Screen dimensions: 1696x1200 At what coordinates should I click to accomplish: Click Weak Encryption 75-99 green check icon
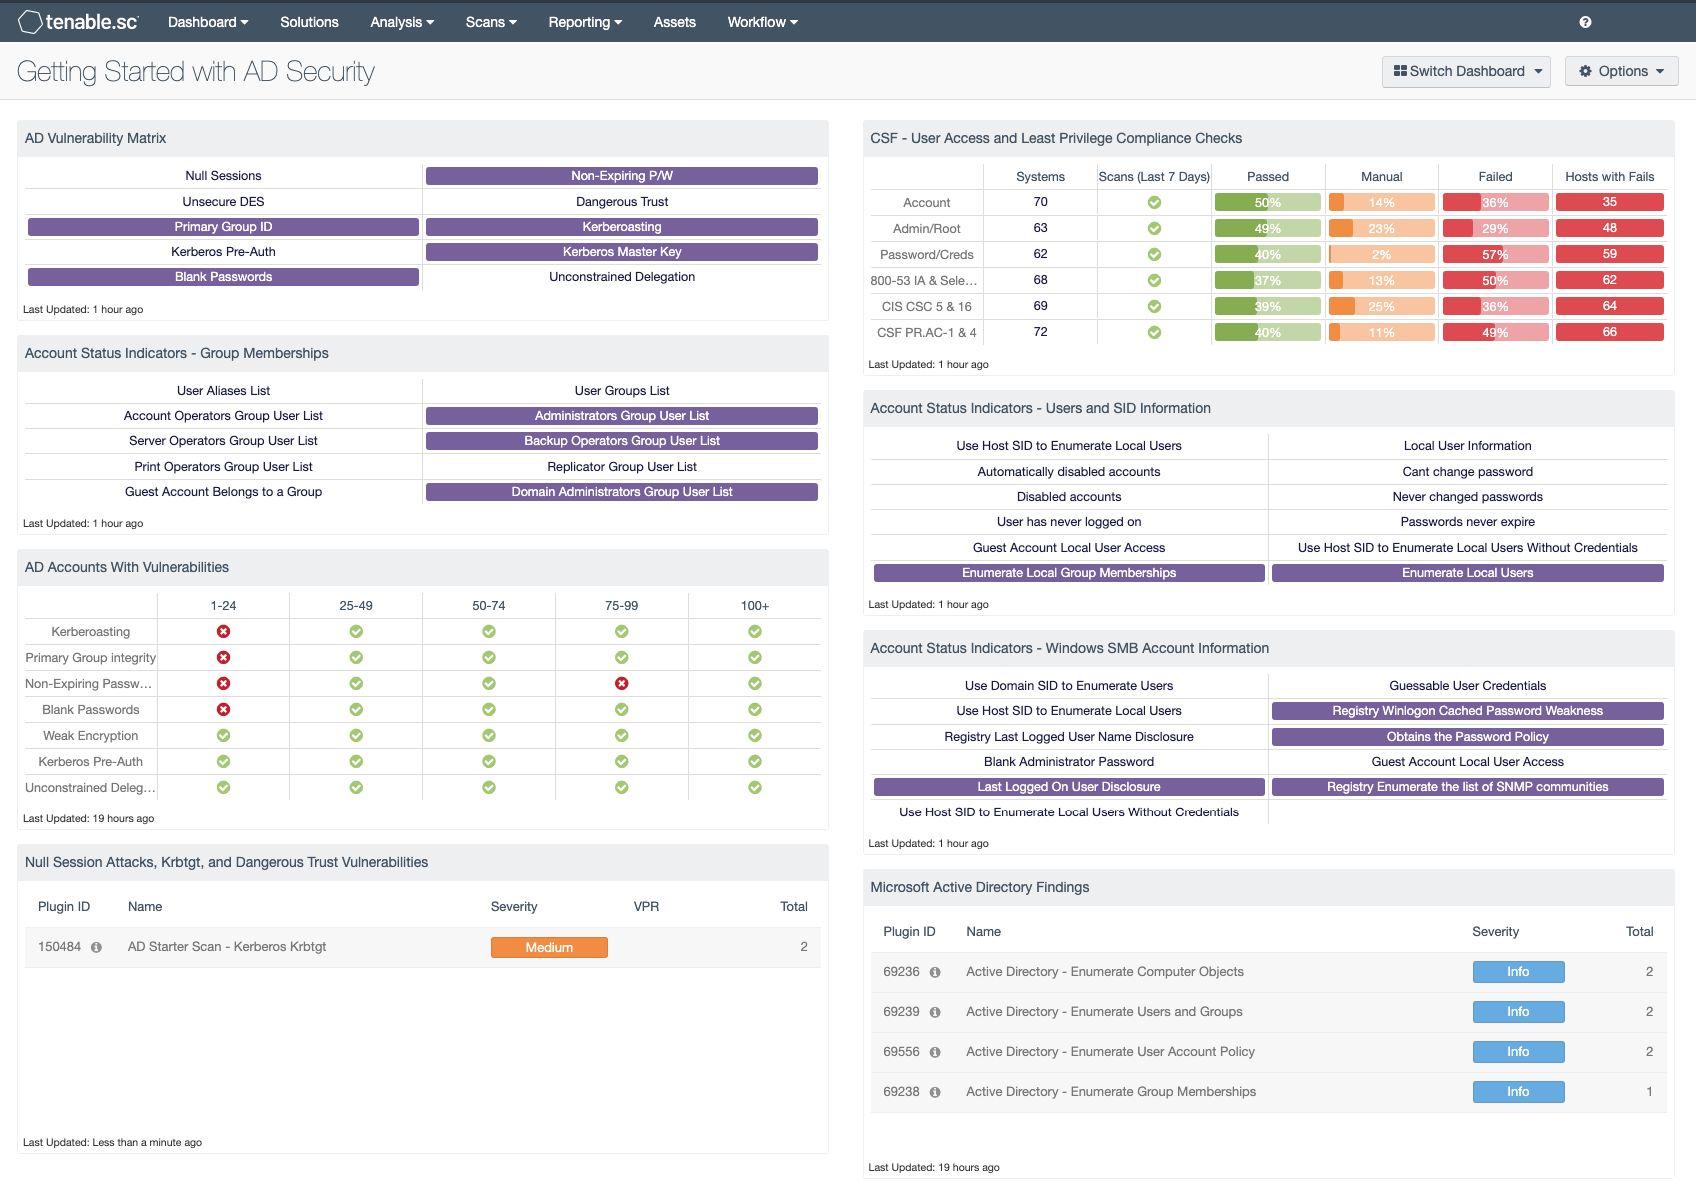point(622,736)
